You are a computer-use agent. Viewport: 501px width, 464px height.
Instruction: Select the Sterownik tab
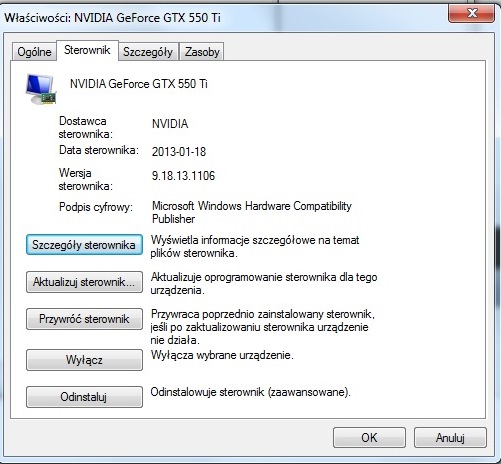click(x=87, y=50)
